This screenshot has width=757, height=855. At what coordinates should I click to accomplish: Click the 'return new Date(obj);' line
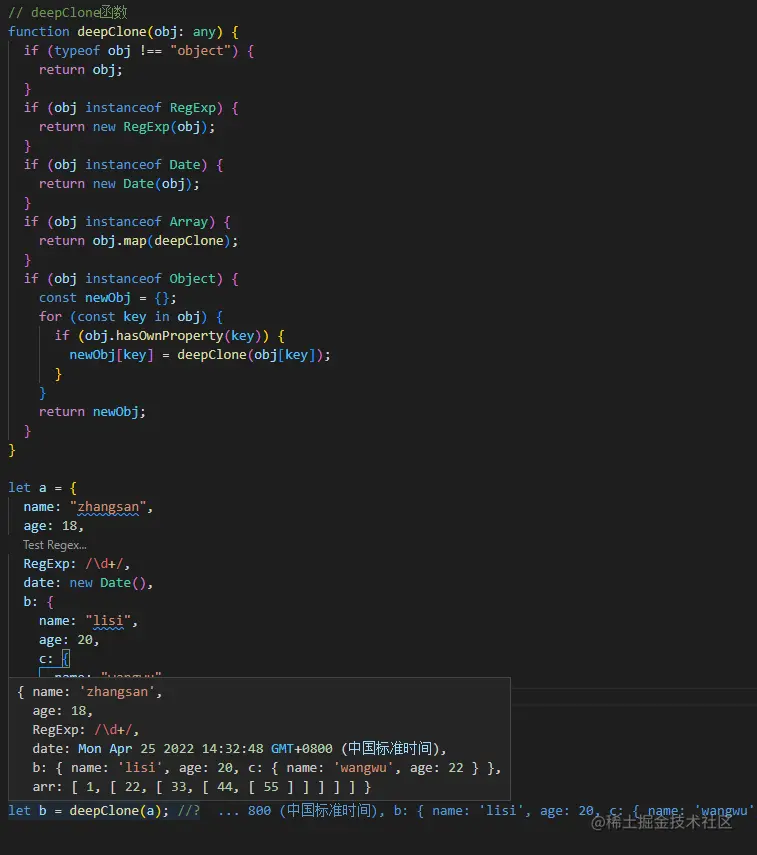119,184
